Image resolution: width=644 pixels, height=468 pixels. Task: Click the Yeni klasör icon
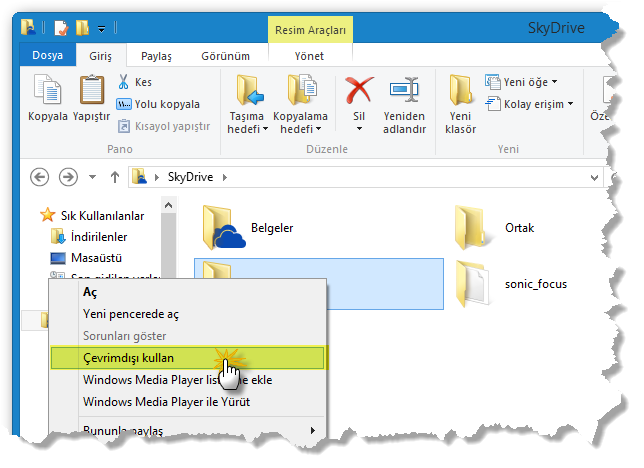point(460,90)
